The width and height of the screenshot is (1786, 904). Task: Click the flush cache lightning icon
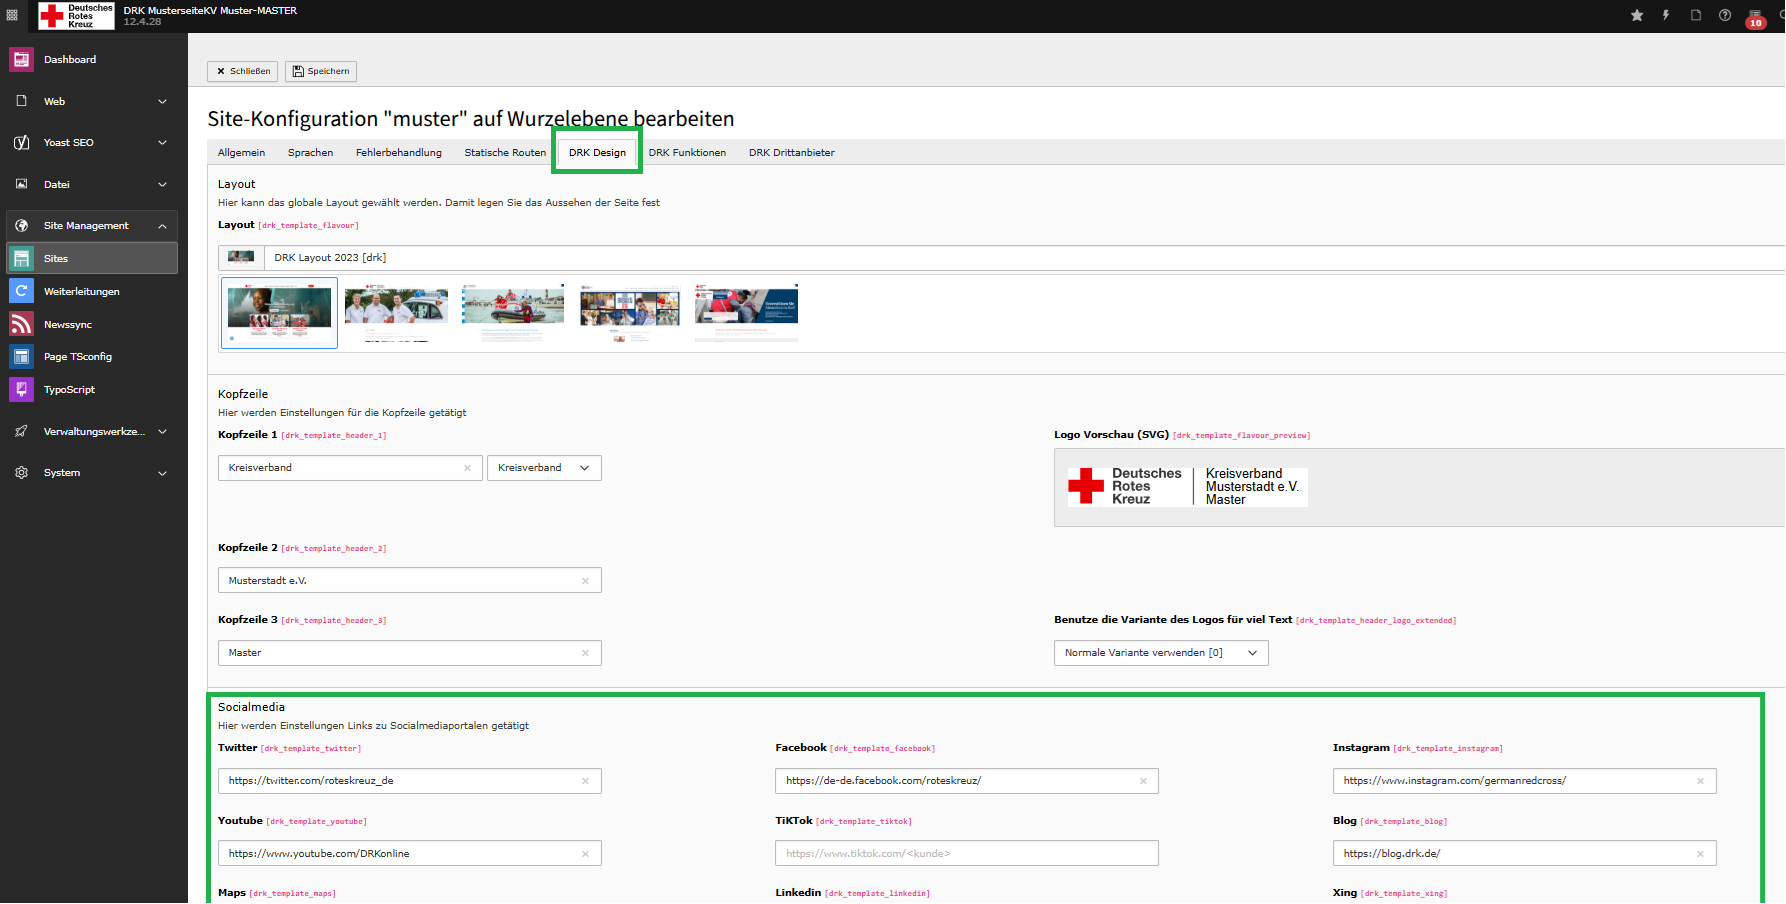point(1666,15)
